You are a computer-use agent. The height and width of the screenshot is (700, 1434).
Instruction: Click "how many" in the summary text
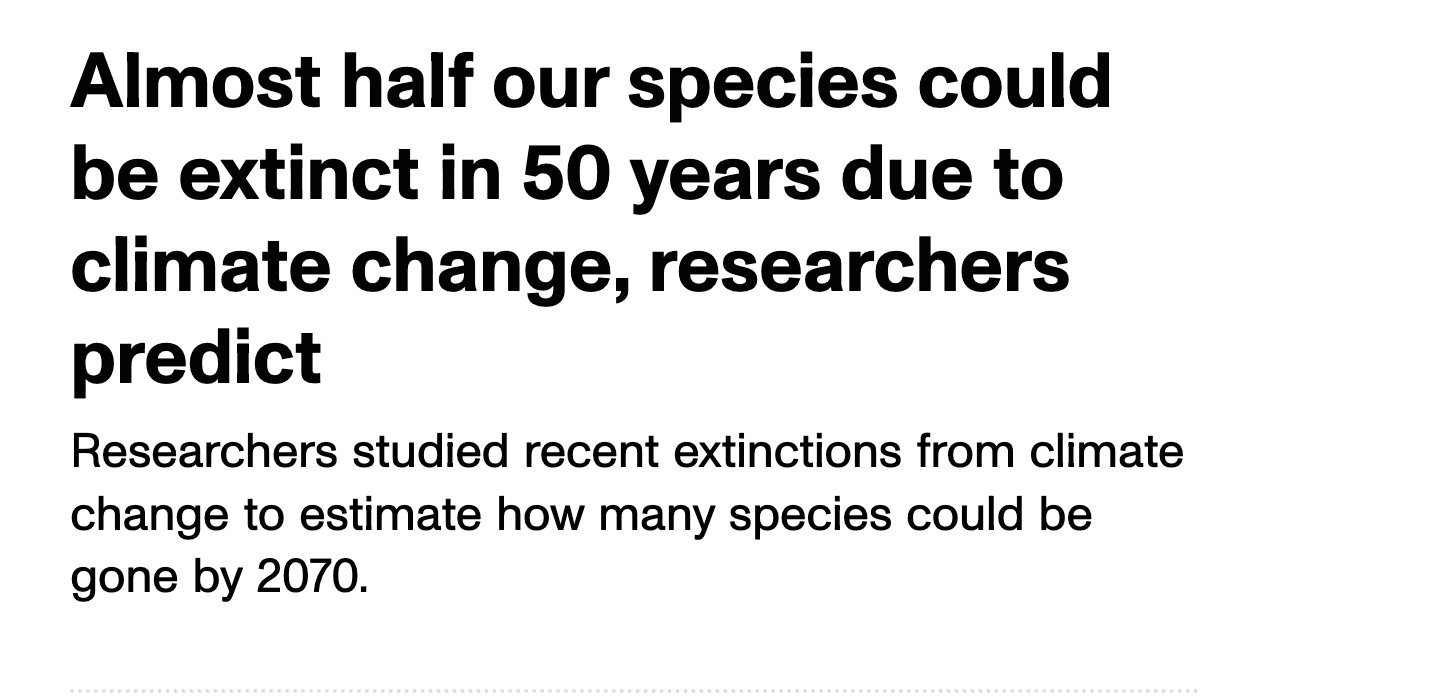click(606, 517)
